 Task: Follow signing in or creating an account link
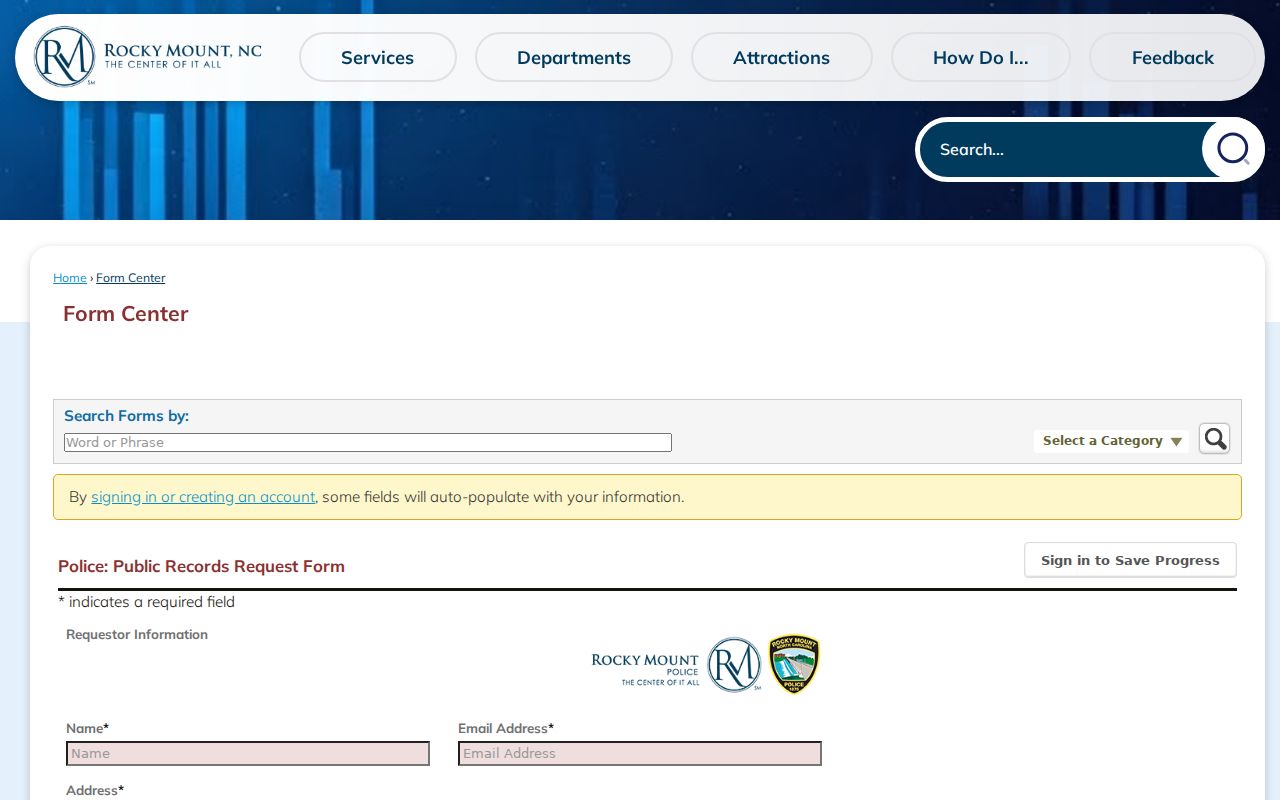pos(203,497)
